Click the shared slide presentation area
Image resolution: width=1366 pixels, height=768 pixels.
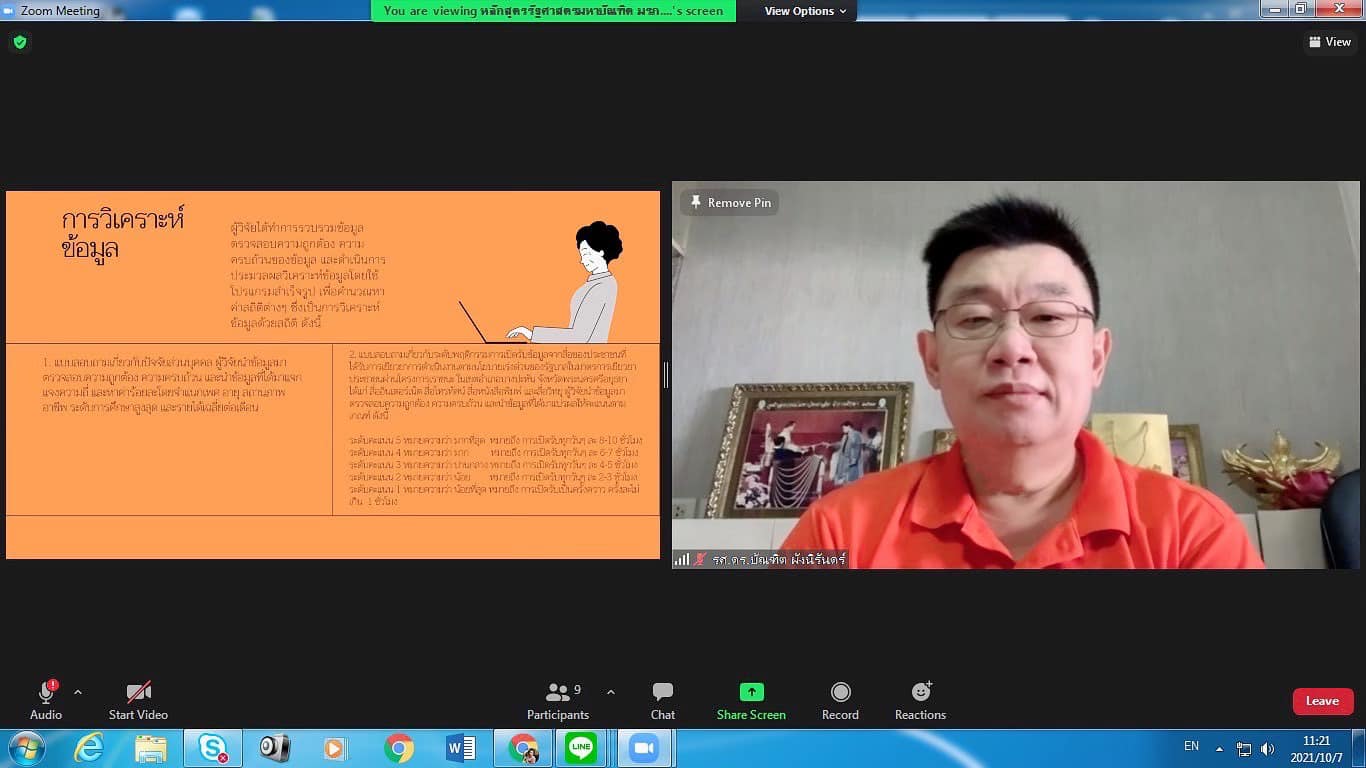click(x=333, y=375)
